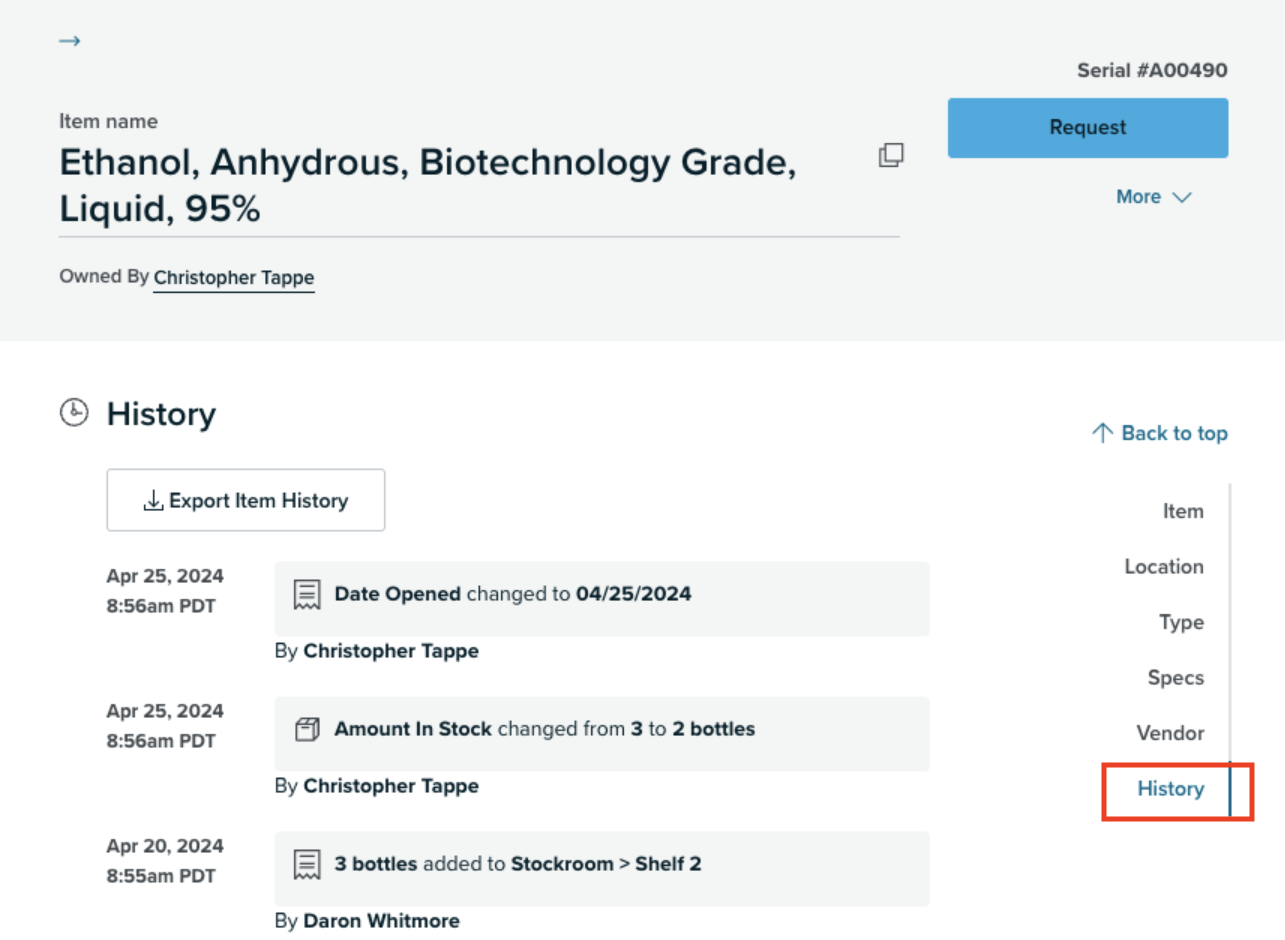The width and height of the screenshot is (1285, 940).
Task: Click the clock icon beside the History heading
Action: [x=72, y=413]
